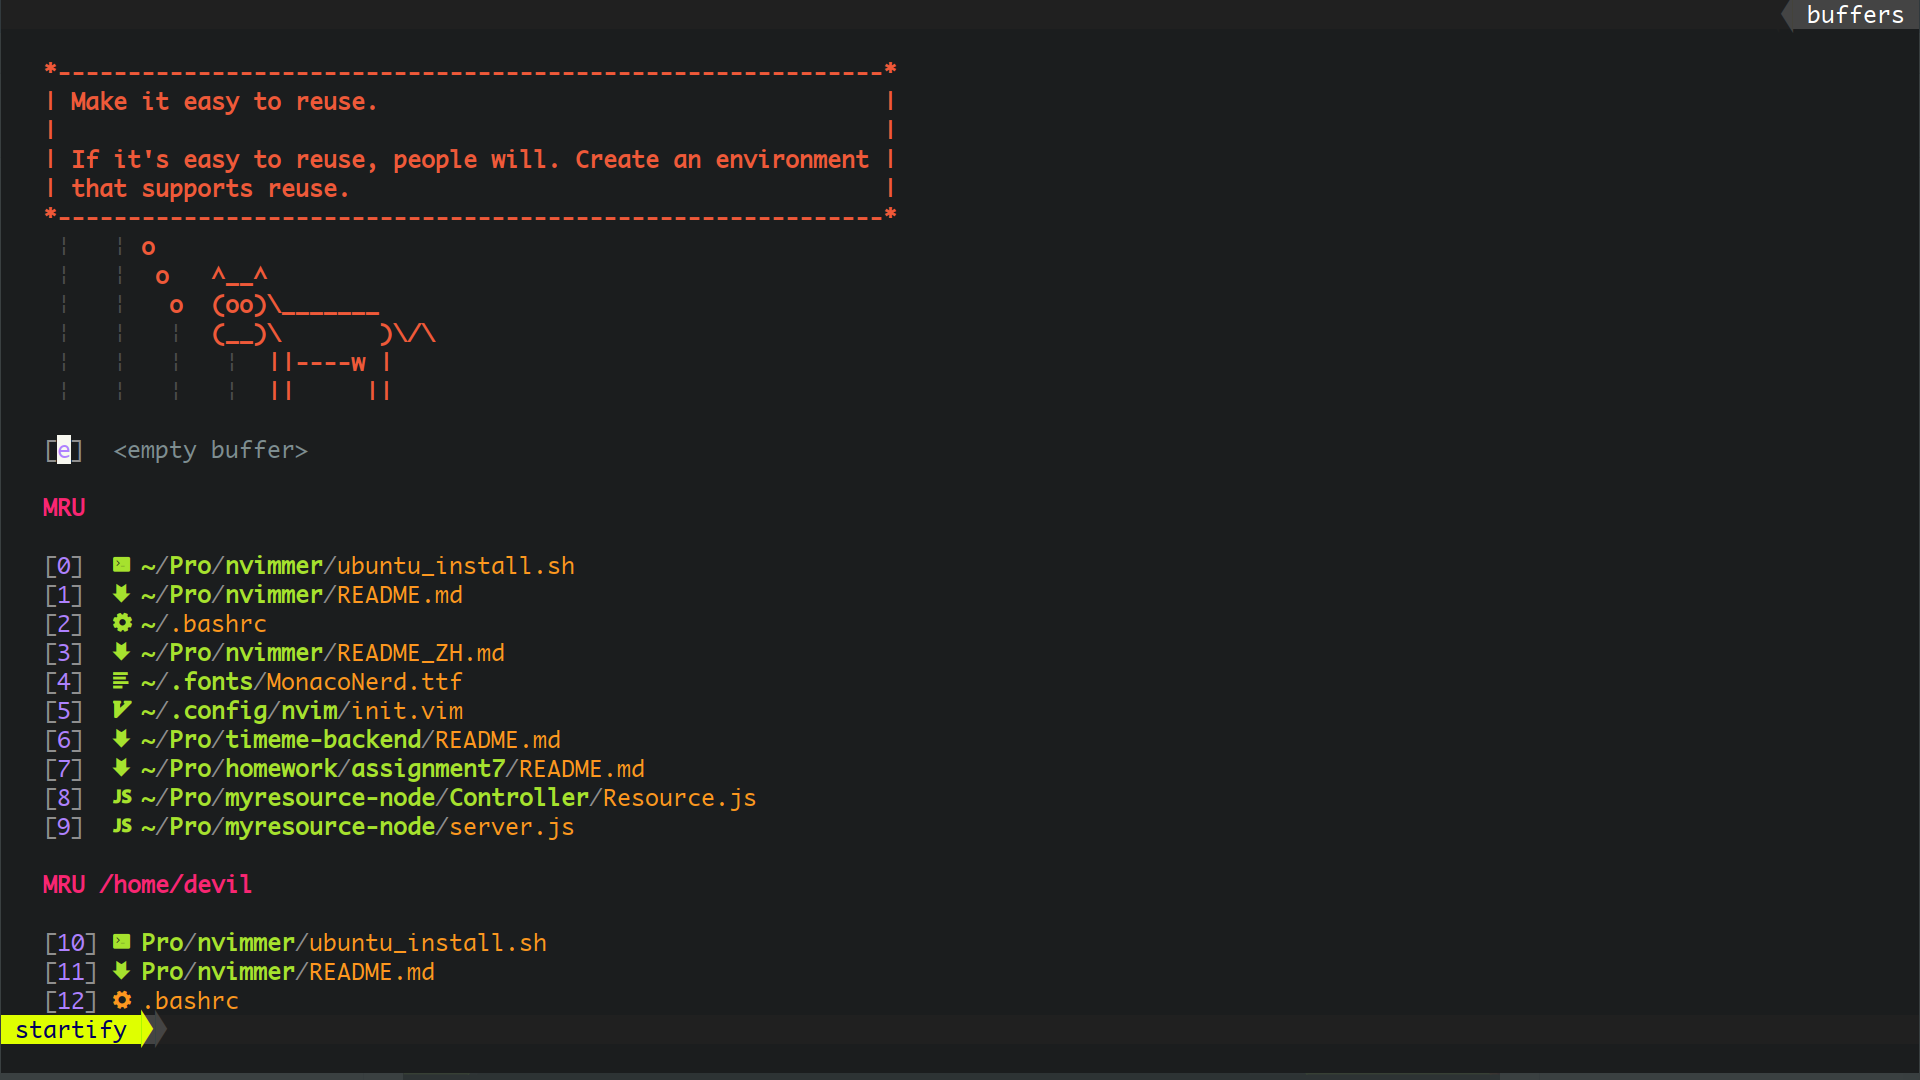Click the text file icon beside MonacoNerd.ttf
Image resolution: width=1920 pixels, height=1080 pixels.
tap(121, 681)
